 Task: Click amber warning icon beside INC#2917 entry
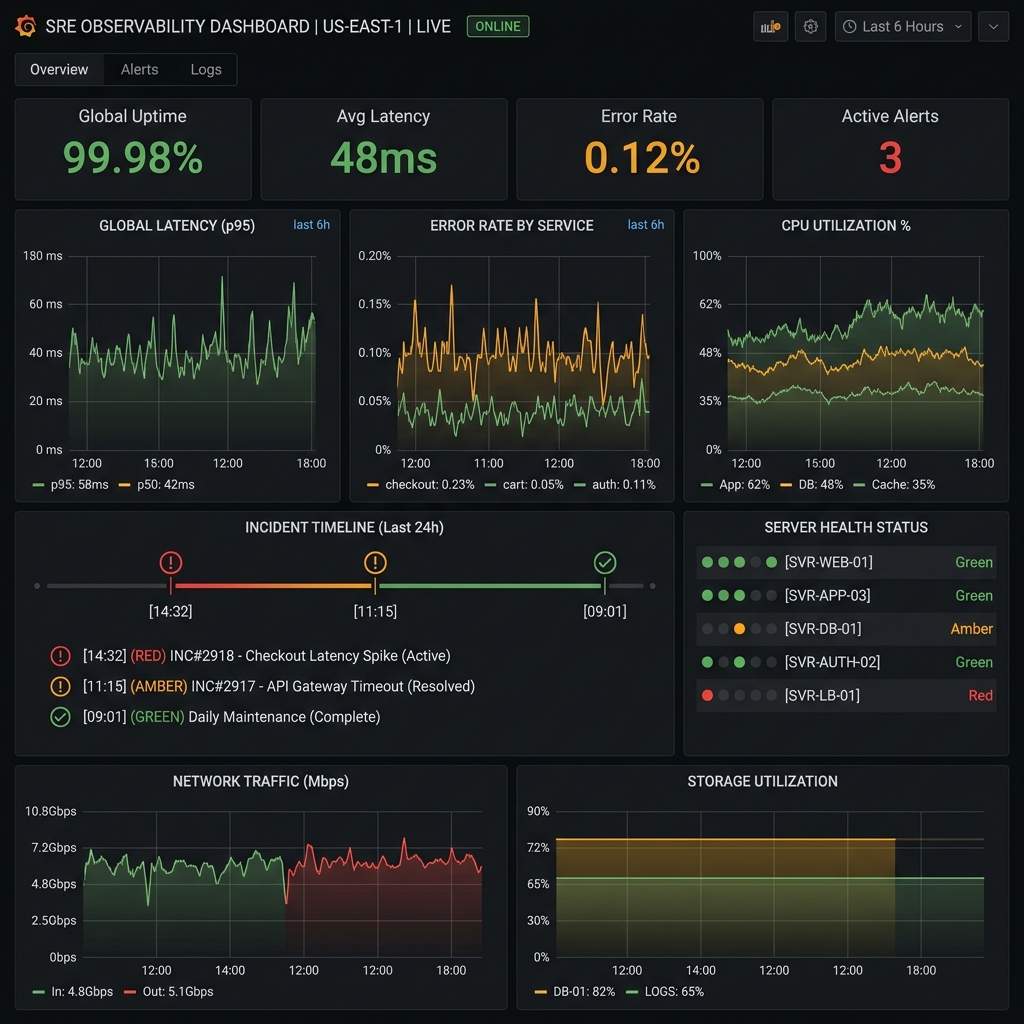point(60,686)
